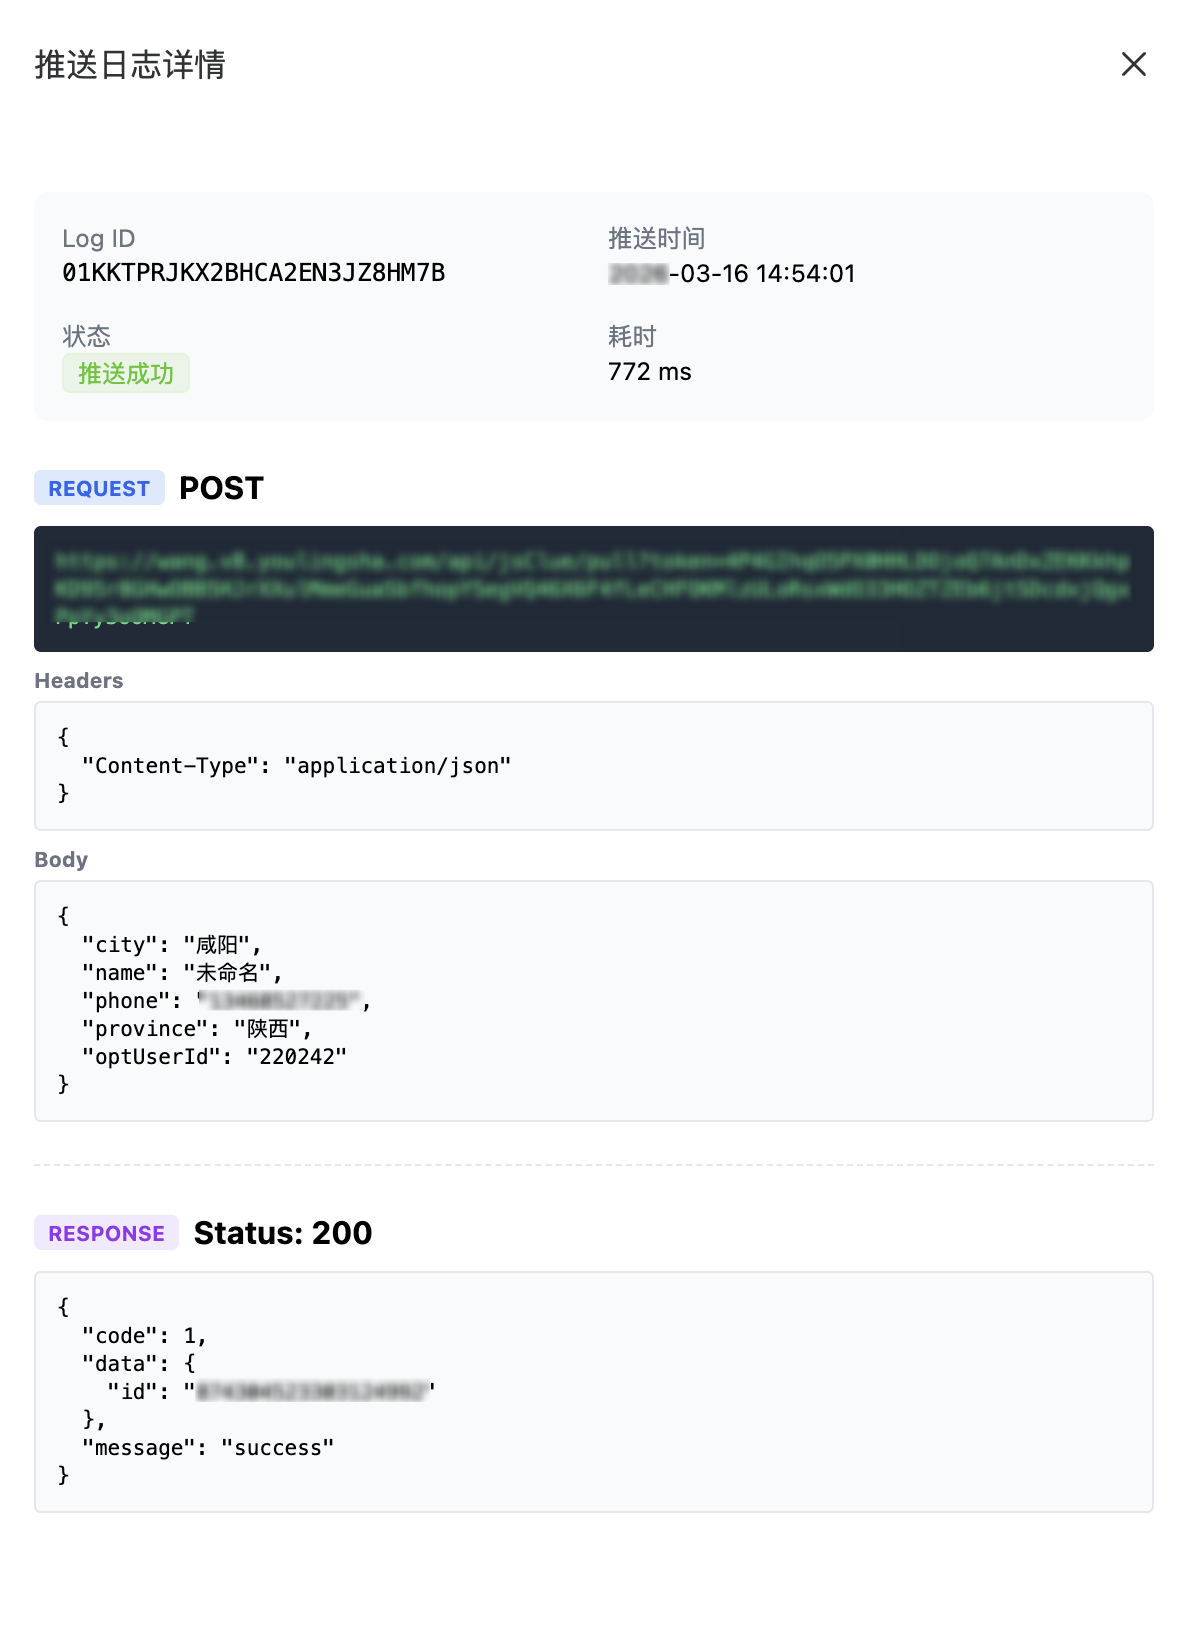
Task: Click the "message": "success" response line
Action: pos(208,1448)
